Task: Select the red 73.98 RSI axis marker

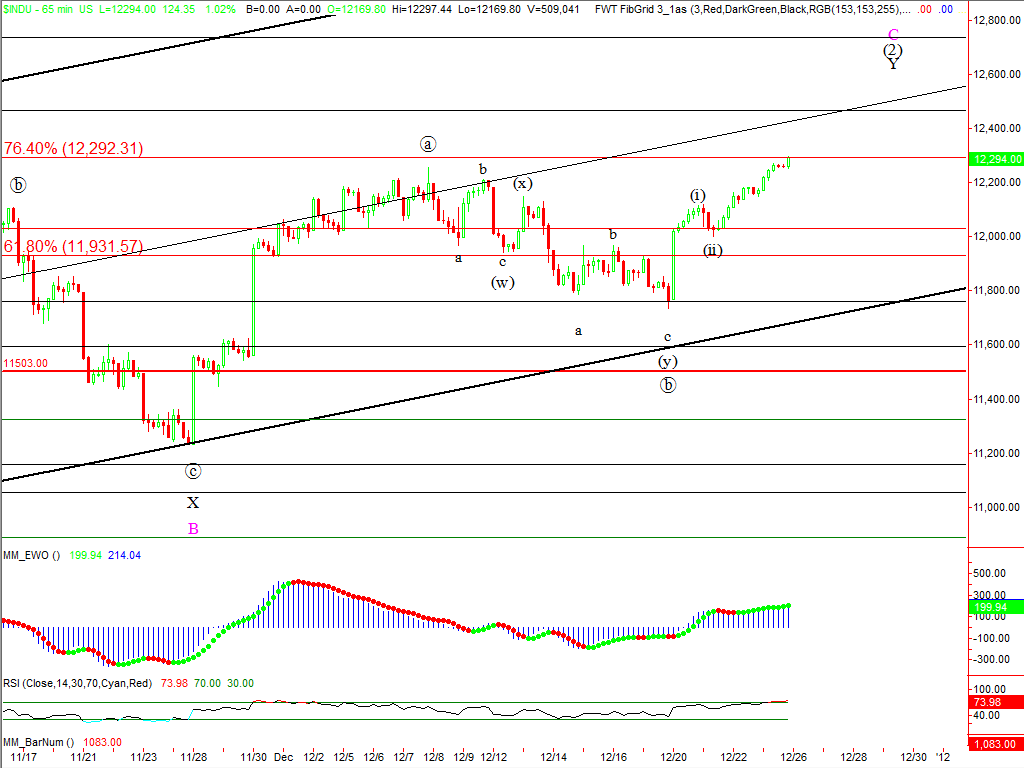Action: coord(989,702)
